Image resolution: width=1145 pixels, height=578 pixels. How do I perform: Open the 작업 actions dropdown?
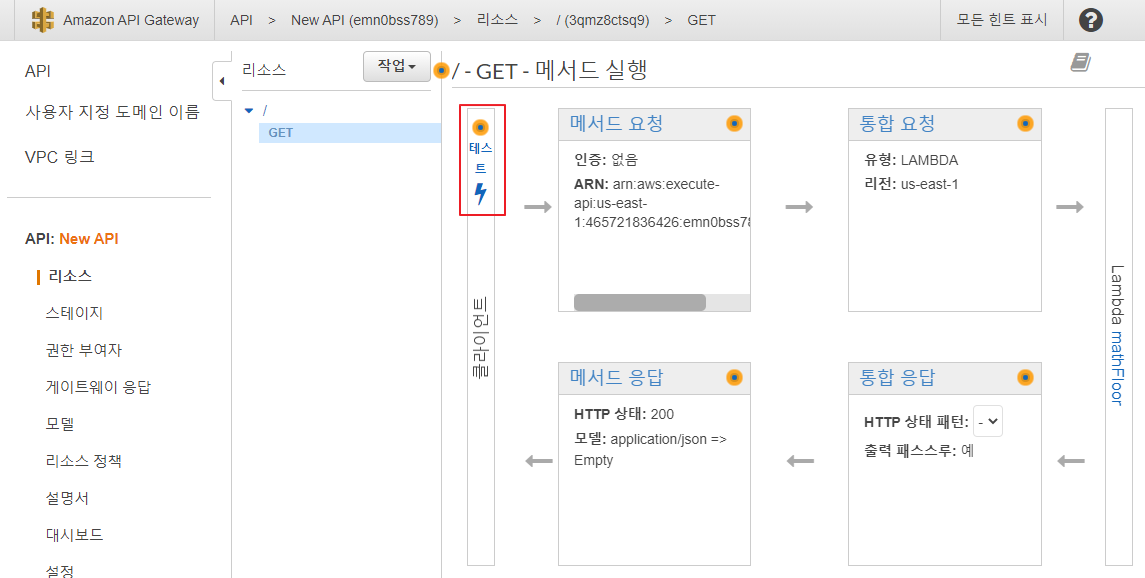(x=397, y=66)
